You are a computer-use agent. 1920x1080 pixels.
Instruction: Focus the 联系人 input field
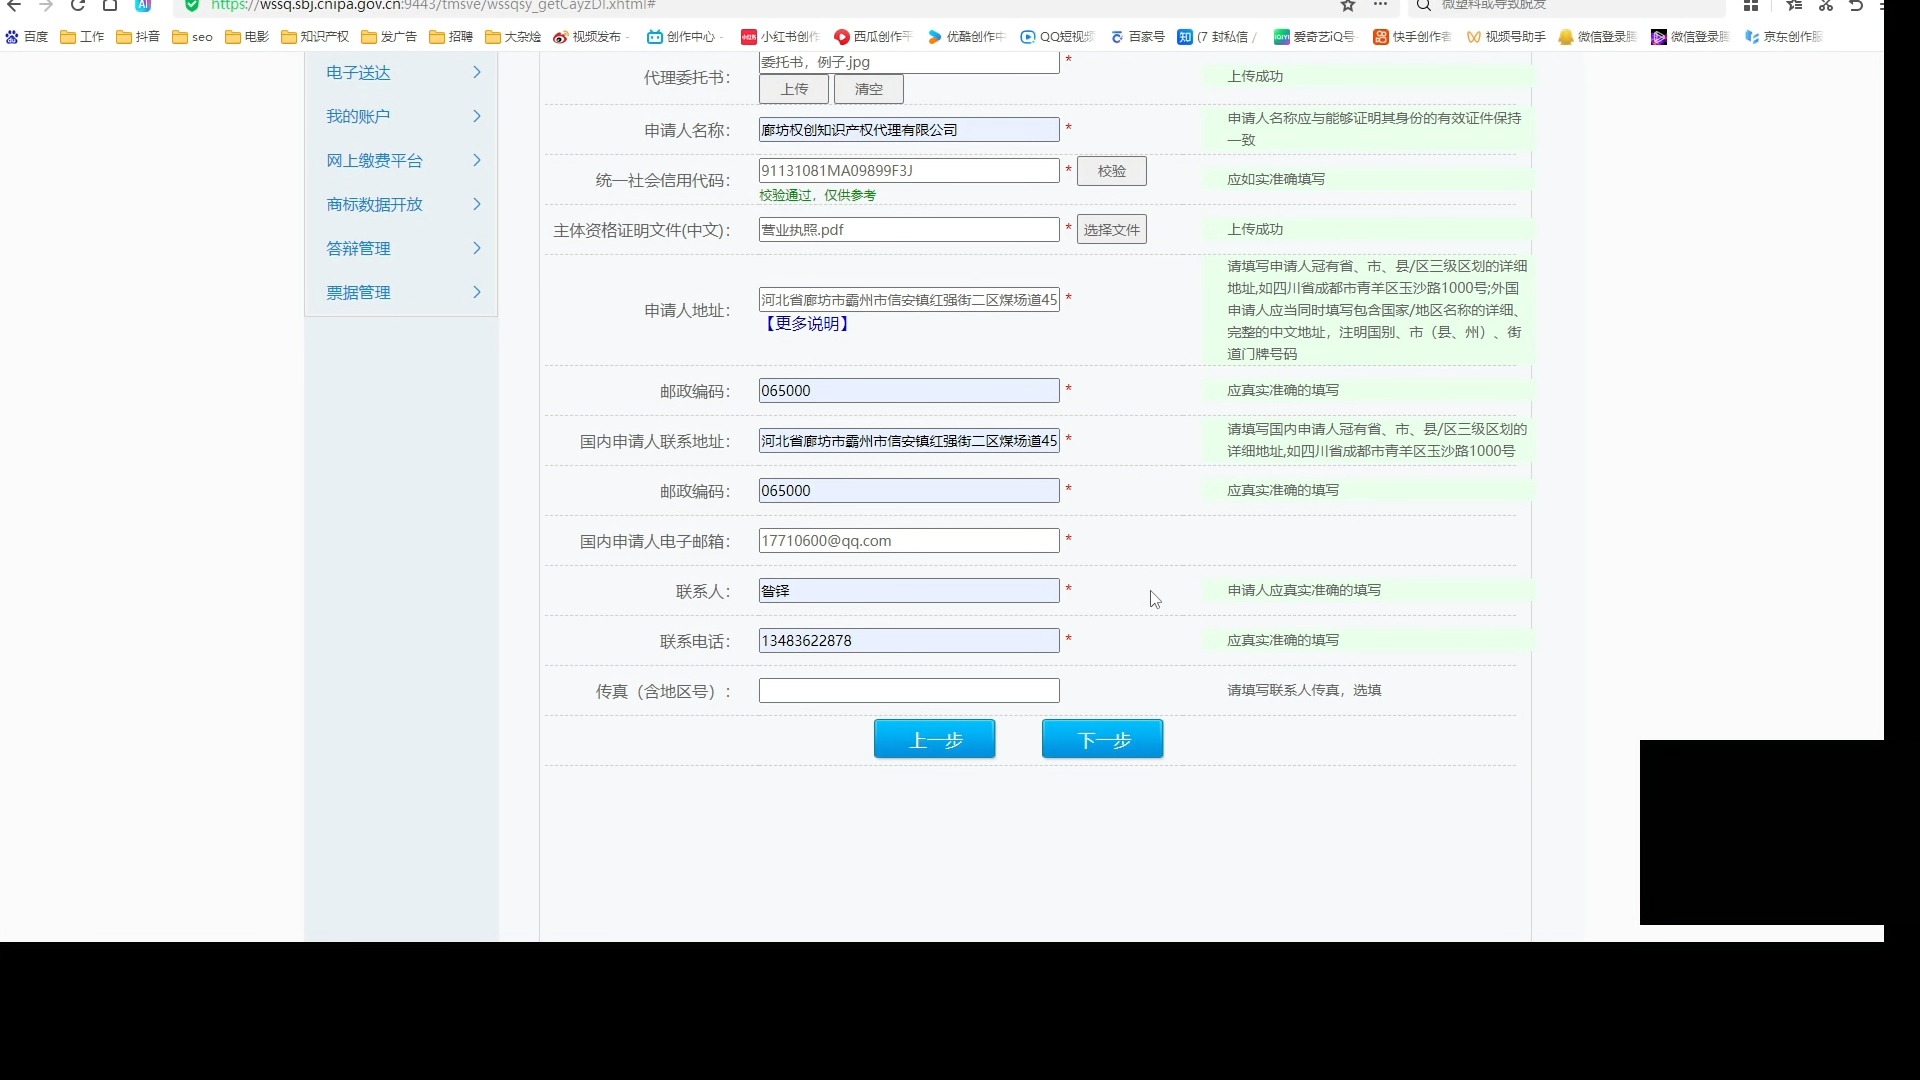[909, 590]
